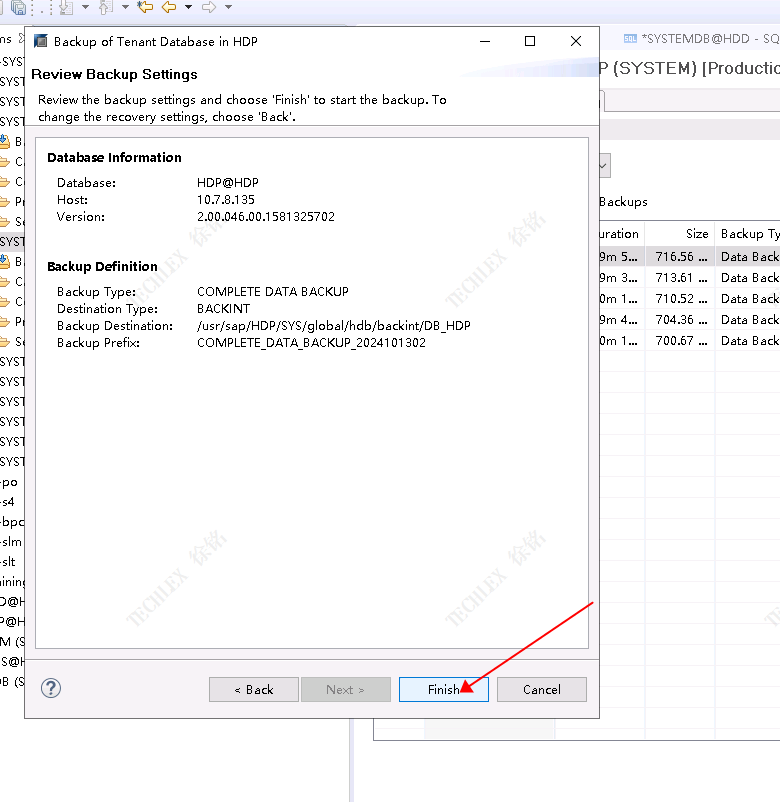Go back with the Back button
This screenshot has height=802, width=780.
(x=253, y=689)
